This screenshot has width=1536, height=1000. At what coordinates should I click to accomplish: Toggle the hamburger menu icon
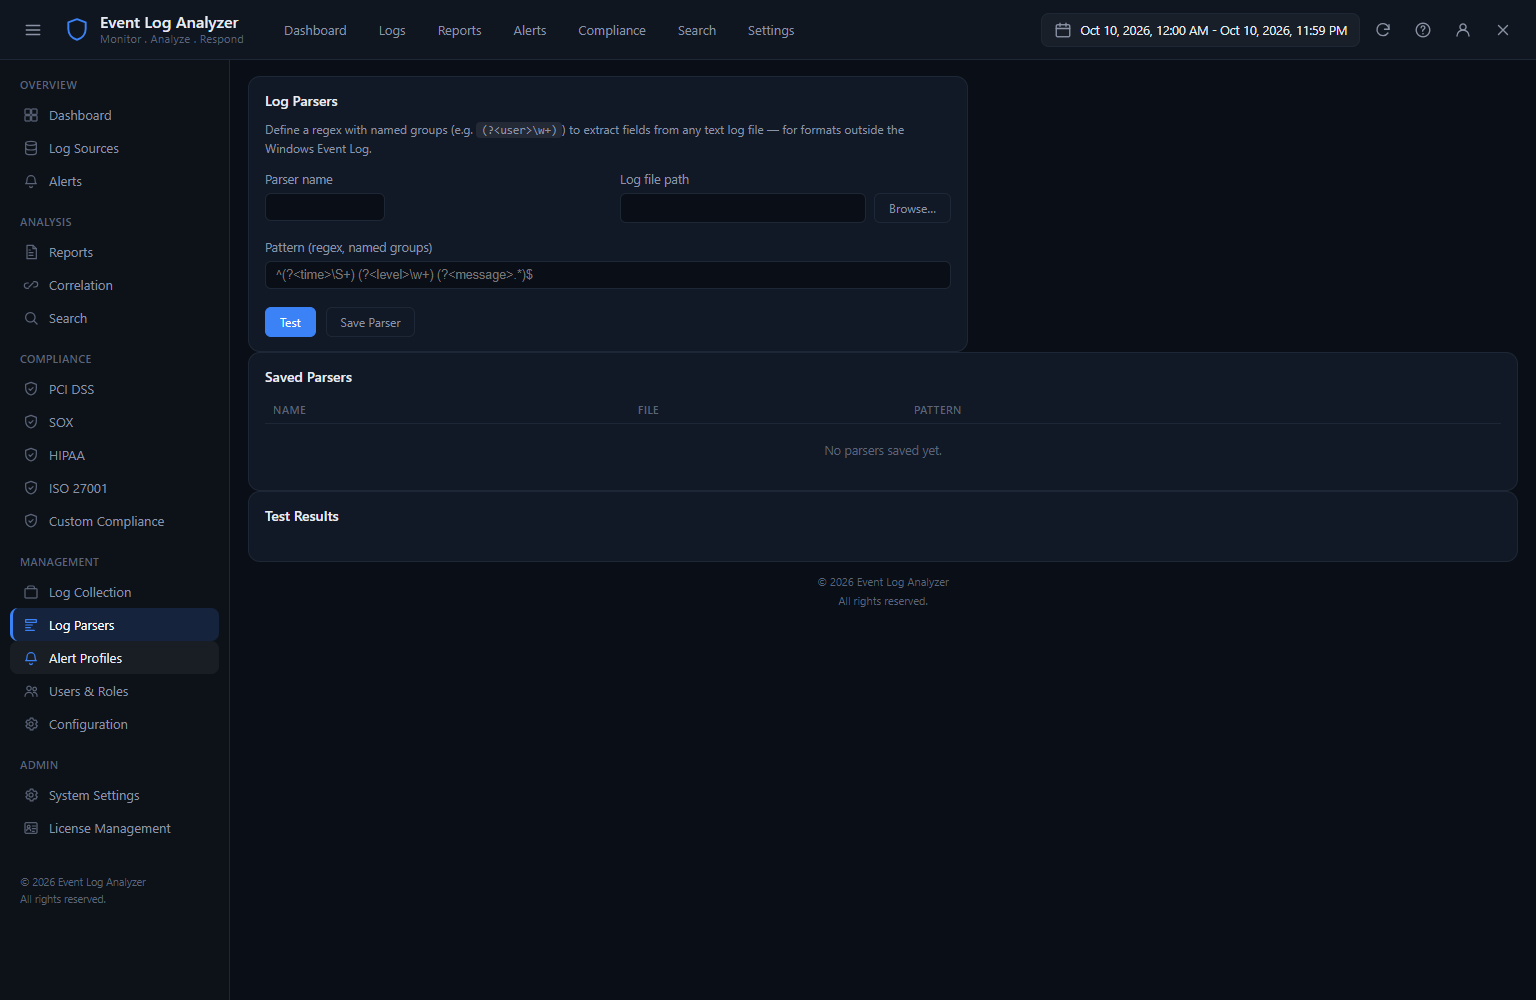(33, 30)
